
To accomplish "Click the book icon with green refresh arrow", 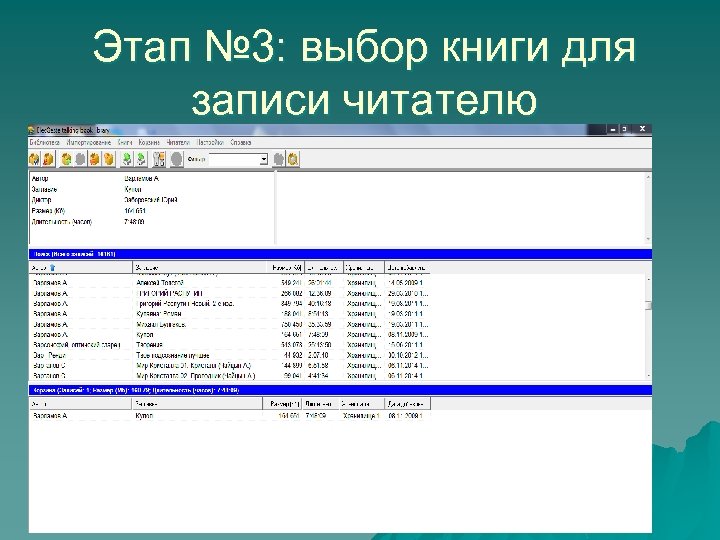I will point(67,159).
